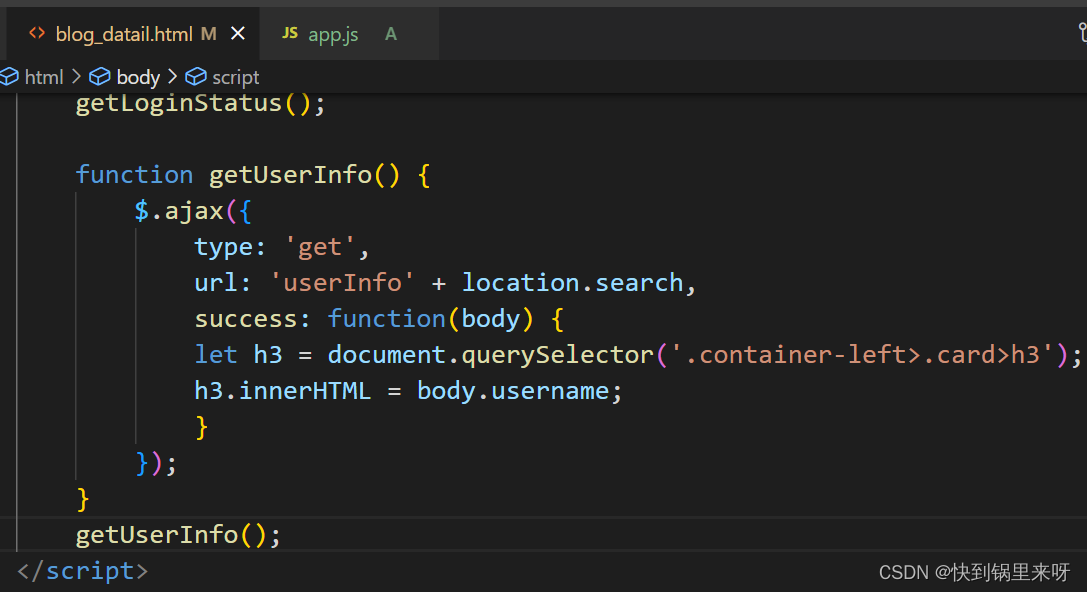This screenshot has width=1087, height=592.
Task: Select the script breadcrumb item
Action: click(235, 77)
